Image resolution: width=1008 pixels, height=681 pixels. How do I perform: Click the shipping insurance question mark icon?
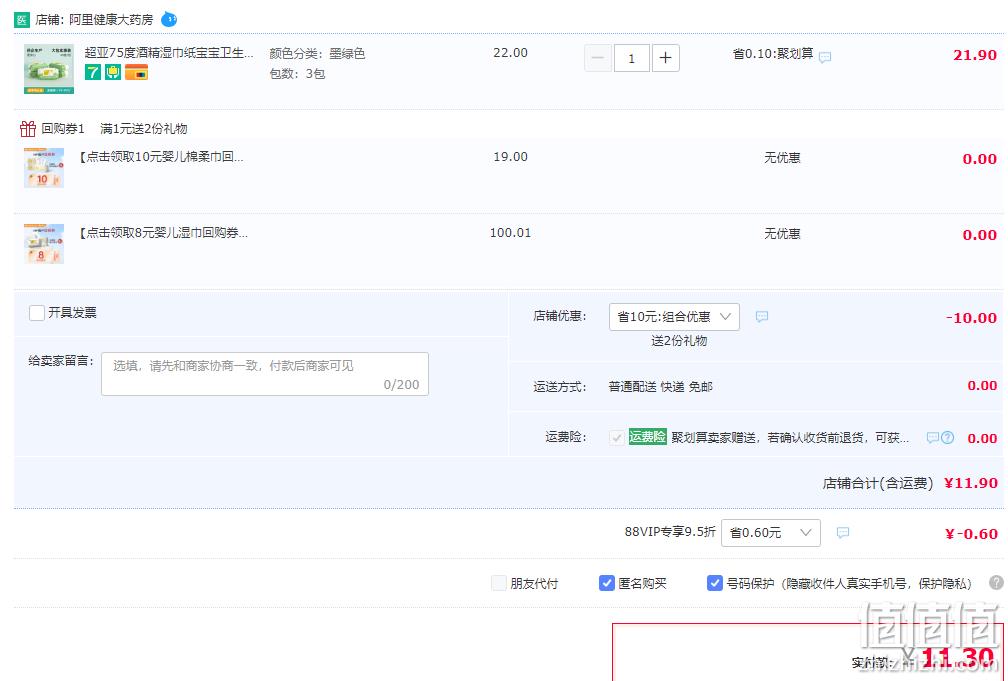948,438
